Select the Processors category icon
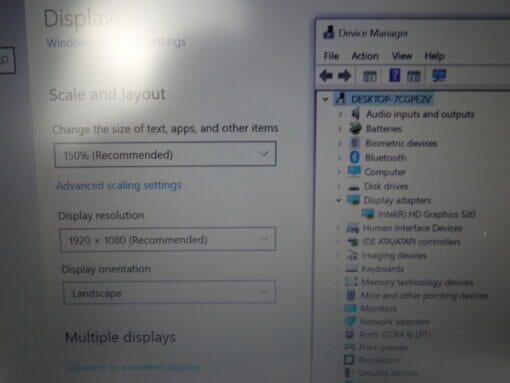 [x=349, y=360]
